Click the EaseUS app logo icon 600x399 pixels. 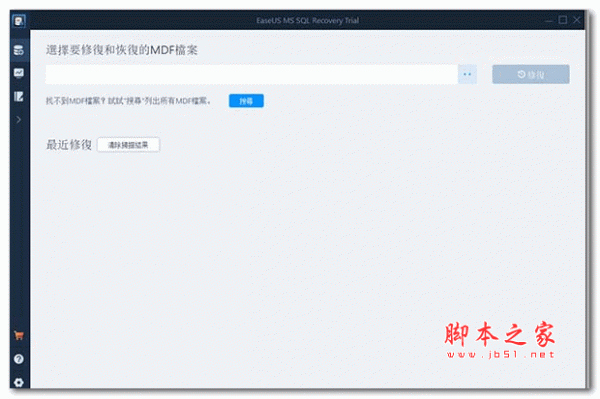[19, 21]
